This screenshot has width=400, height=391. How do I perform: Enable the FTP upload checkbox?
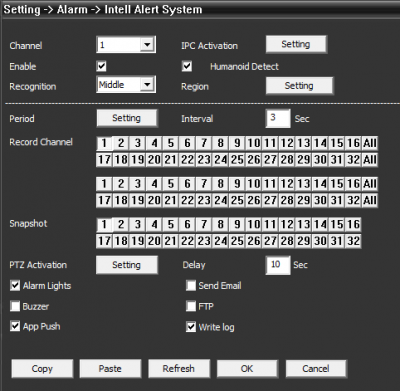point(191,306)
